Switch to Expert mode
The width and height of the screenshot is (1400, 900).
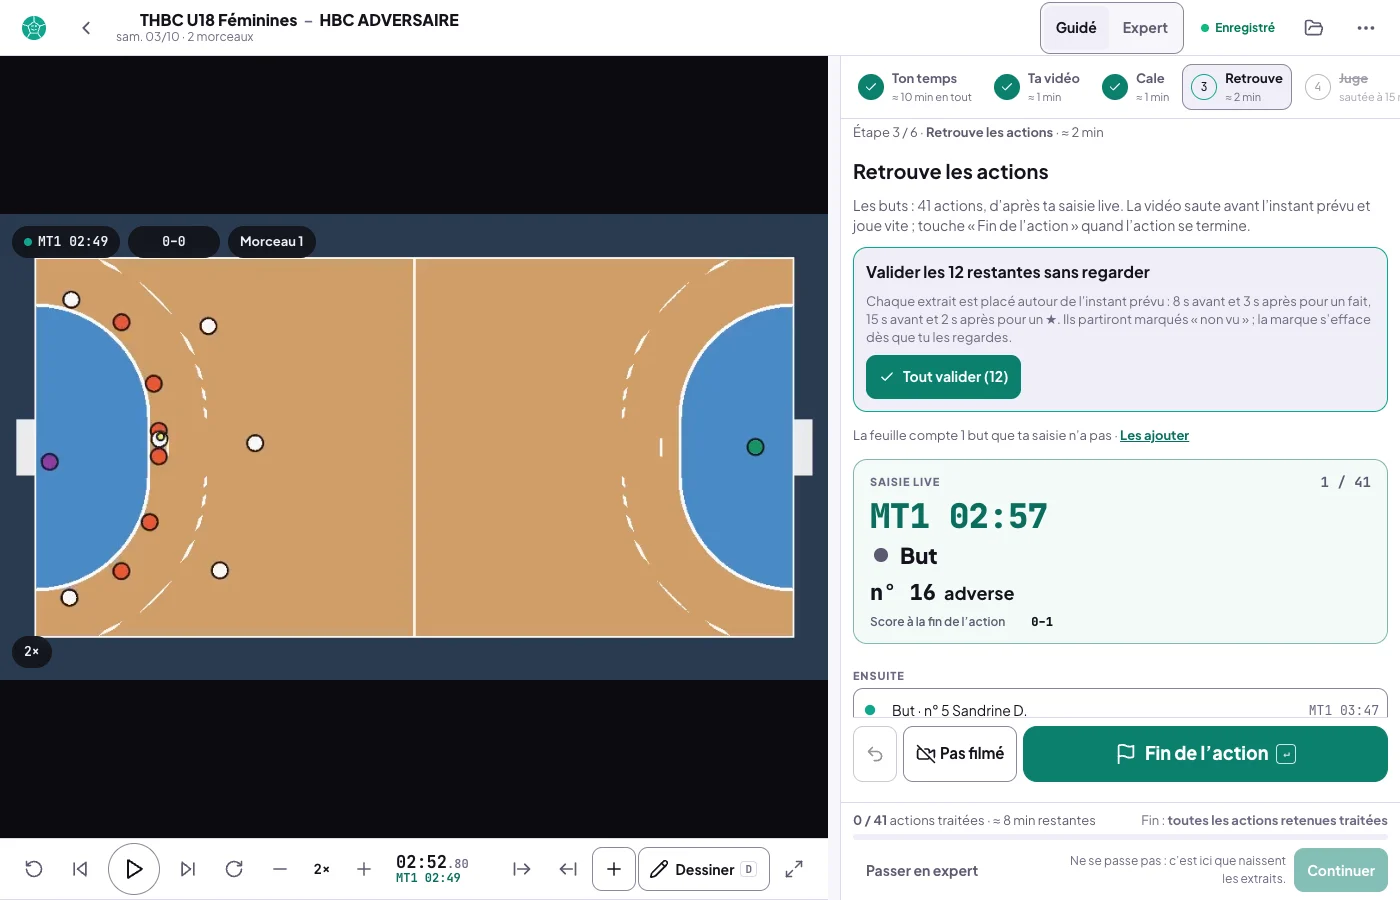(1145, 28)
